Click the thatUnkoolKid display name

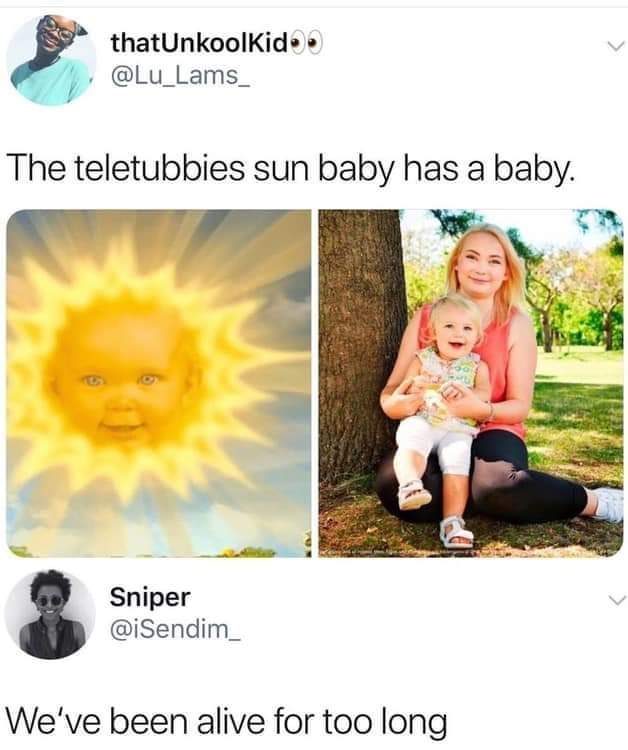point(199,44)
